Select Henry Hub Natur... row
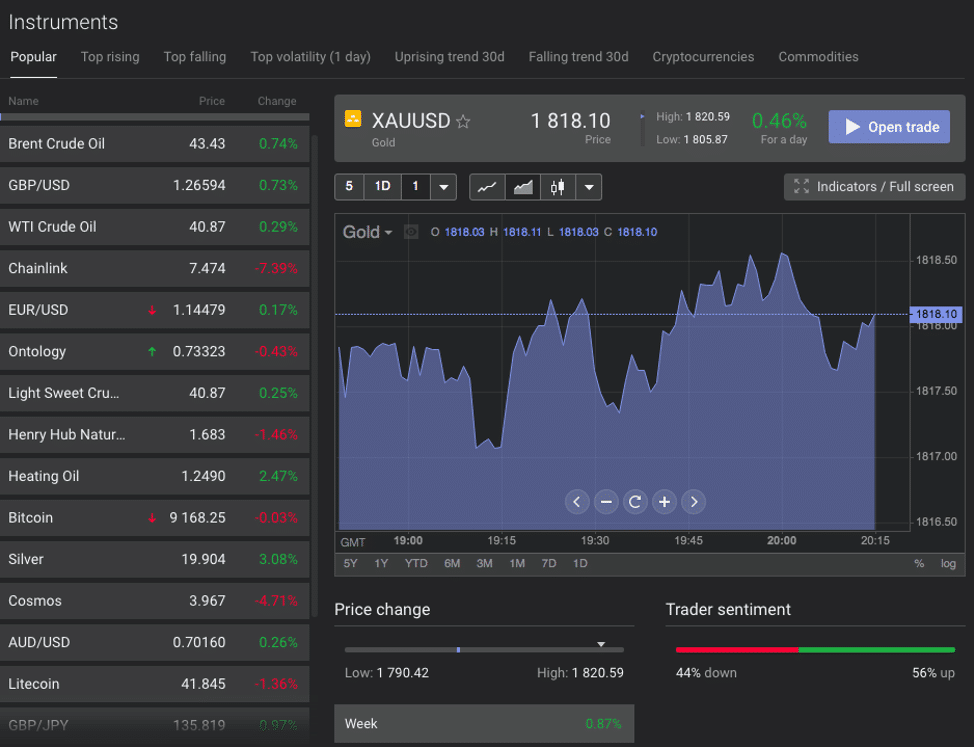Screen dimensions: 974x747 point(155,435)
